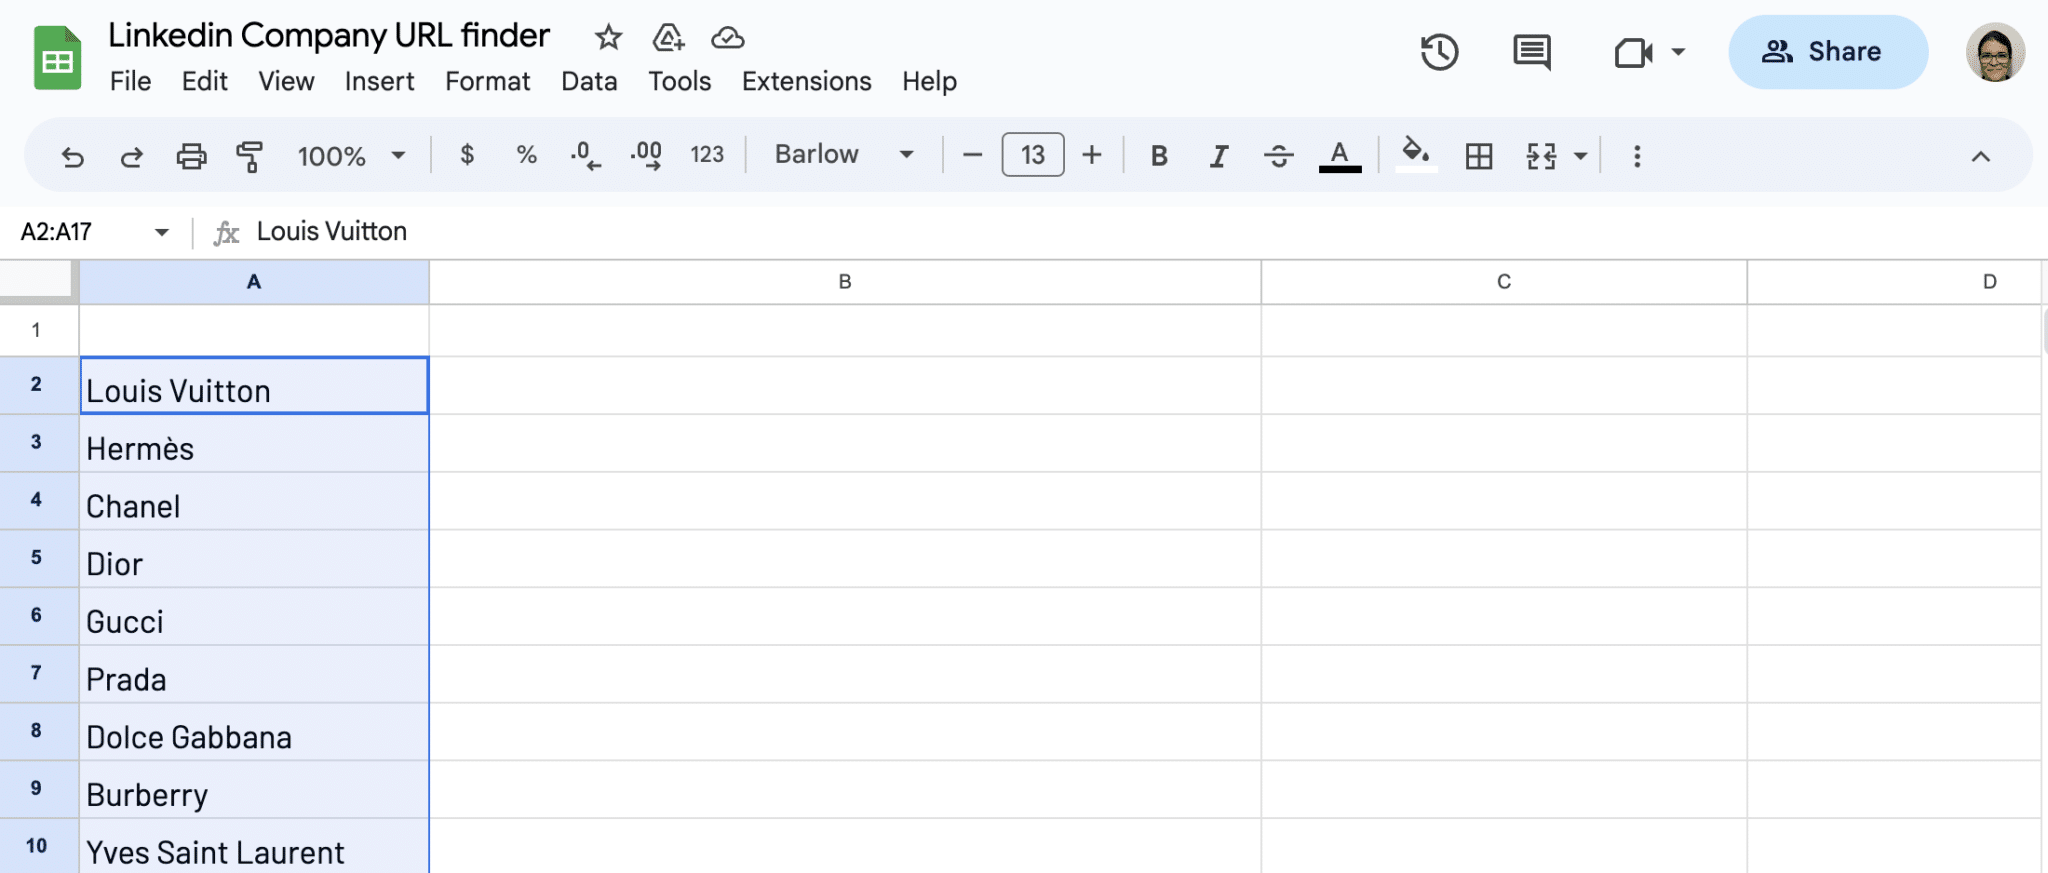The image size is (2048, 873).
Task: Format as currency with dollar icon
Action: pyautogui.click(x=467, y=155)
